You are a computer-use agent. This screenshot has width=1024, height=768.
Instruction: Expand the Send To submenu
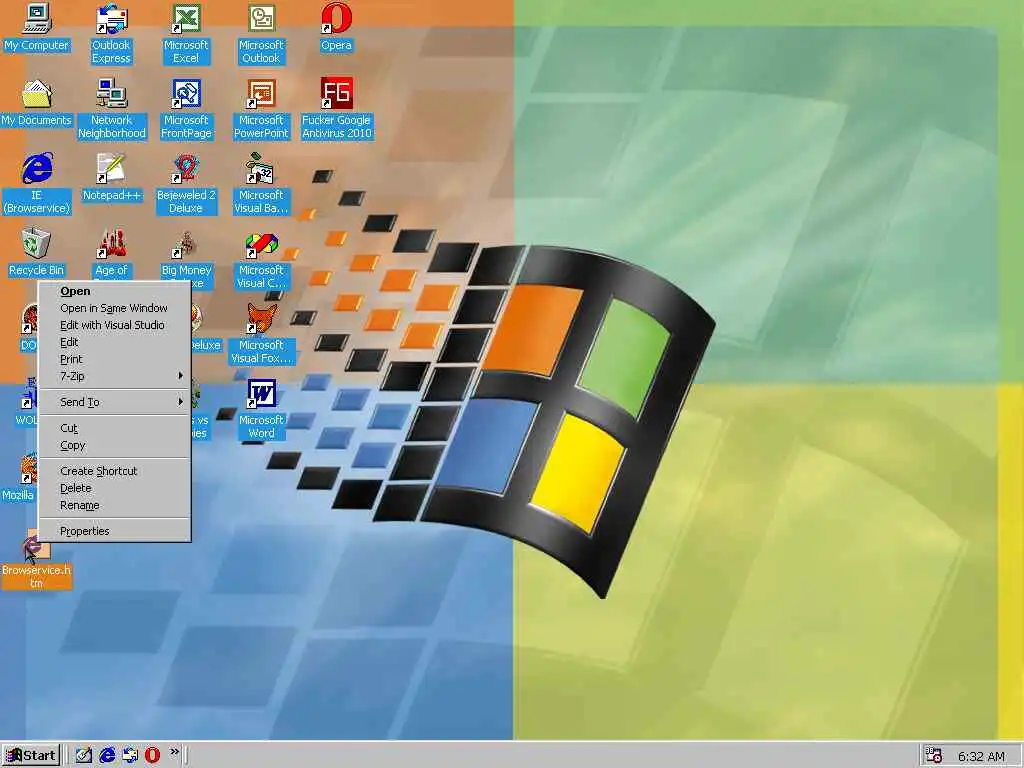click(115, 402)
